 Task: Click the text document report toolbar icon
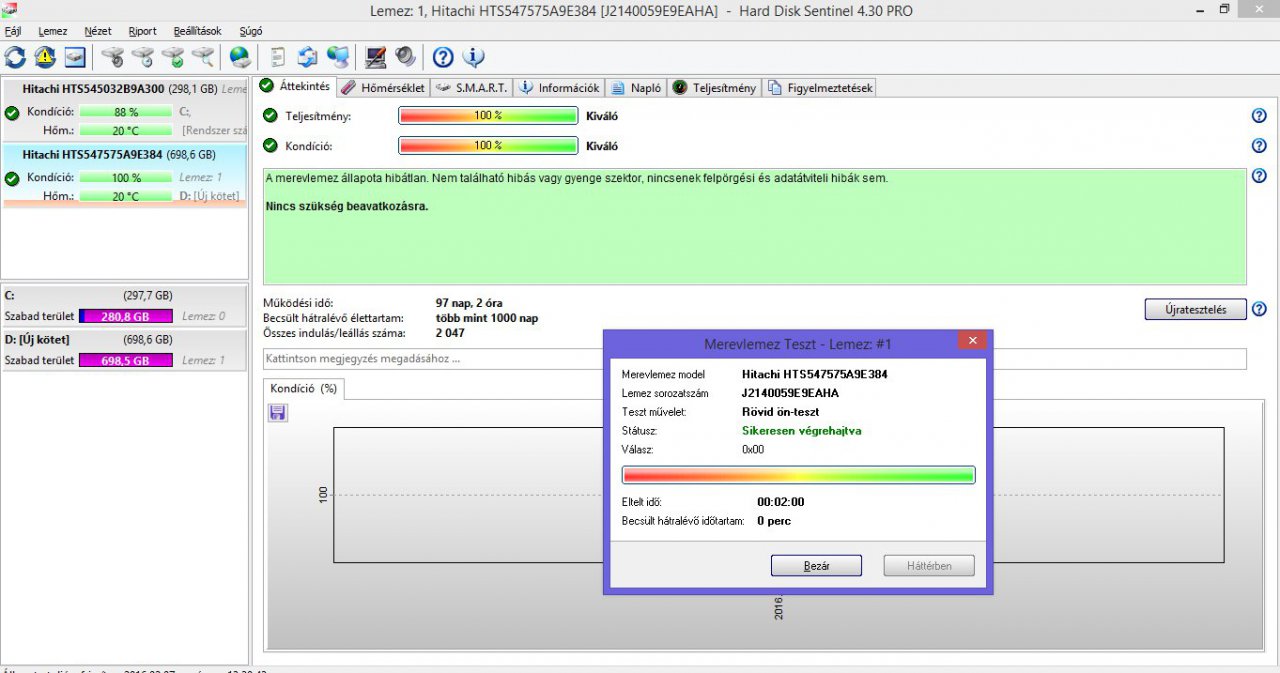[278, 56]
